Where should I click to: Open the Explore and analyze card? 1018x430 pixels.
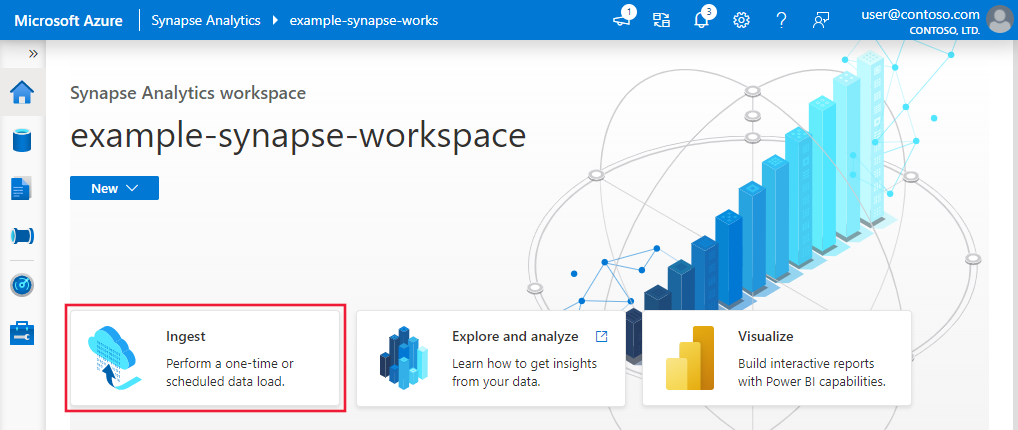pyautogui.click(x=491, y=358)
